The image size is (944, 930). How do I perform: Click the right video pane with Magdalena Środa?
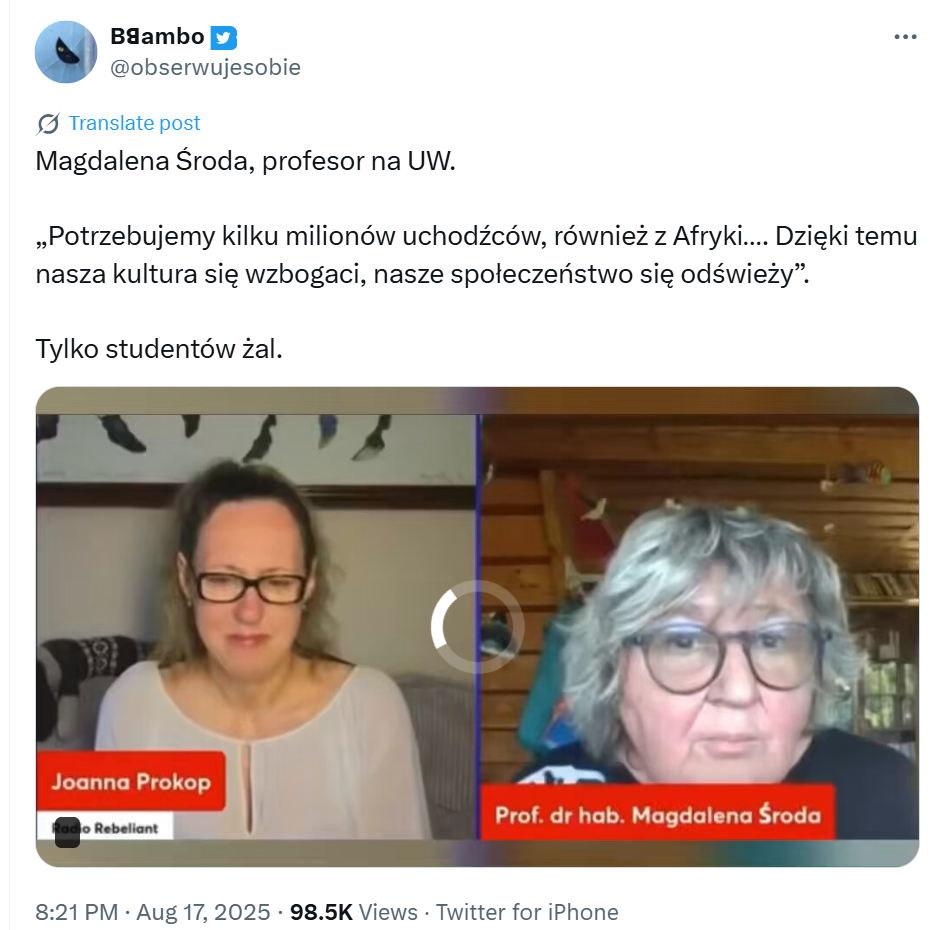[x=700, y=627]
